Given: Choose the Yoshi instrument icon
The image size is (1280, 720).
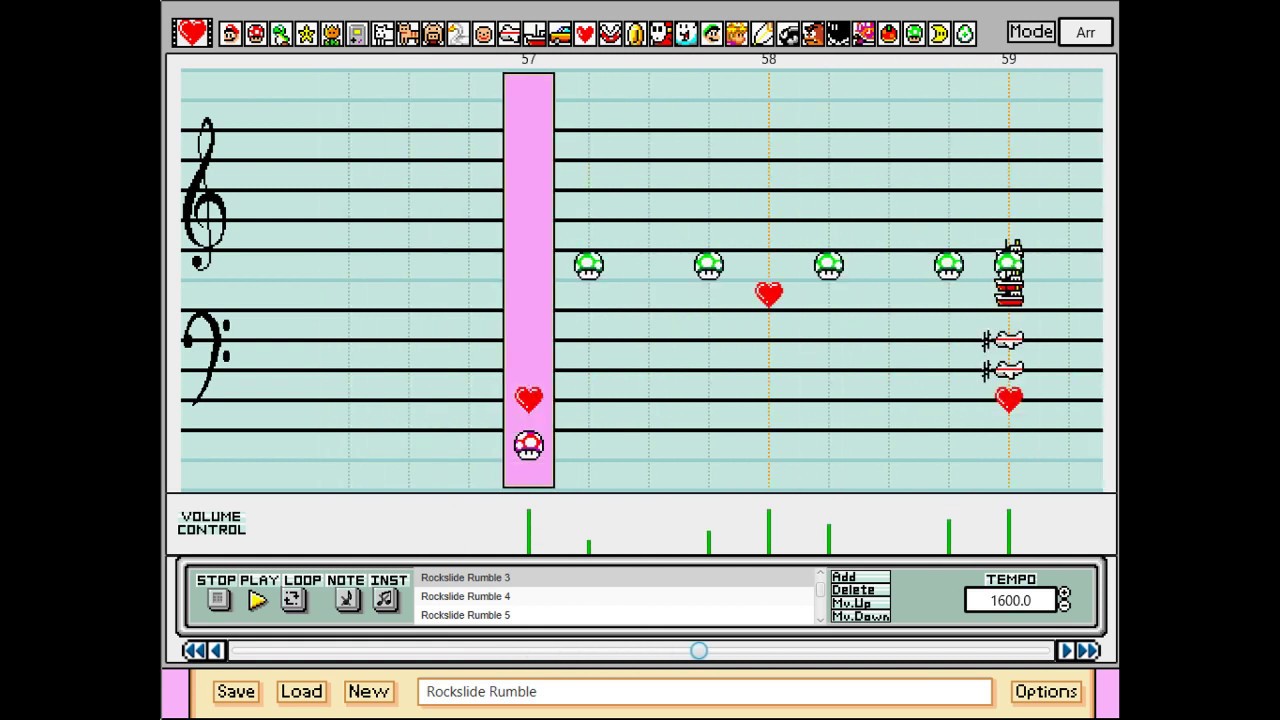Looking at the screenshot, I should point(281,34).
